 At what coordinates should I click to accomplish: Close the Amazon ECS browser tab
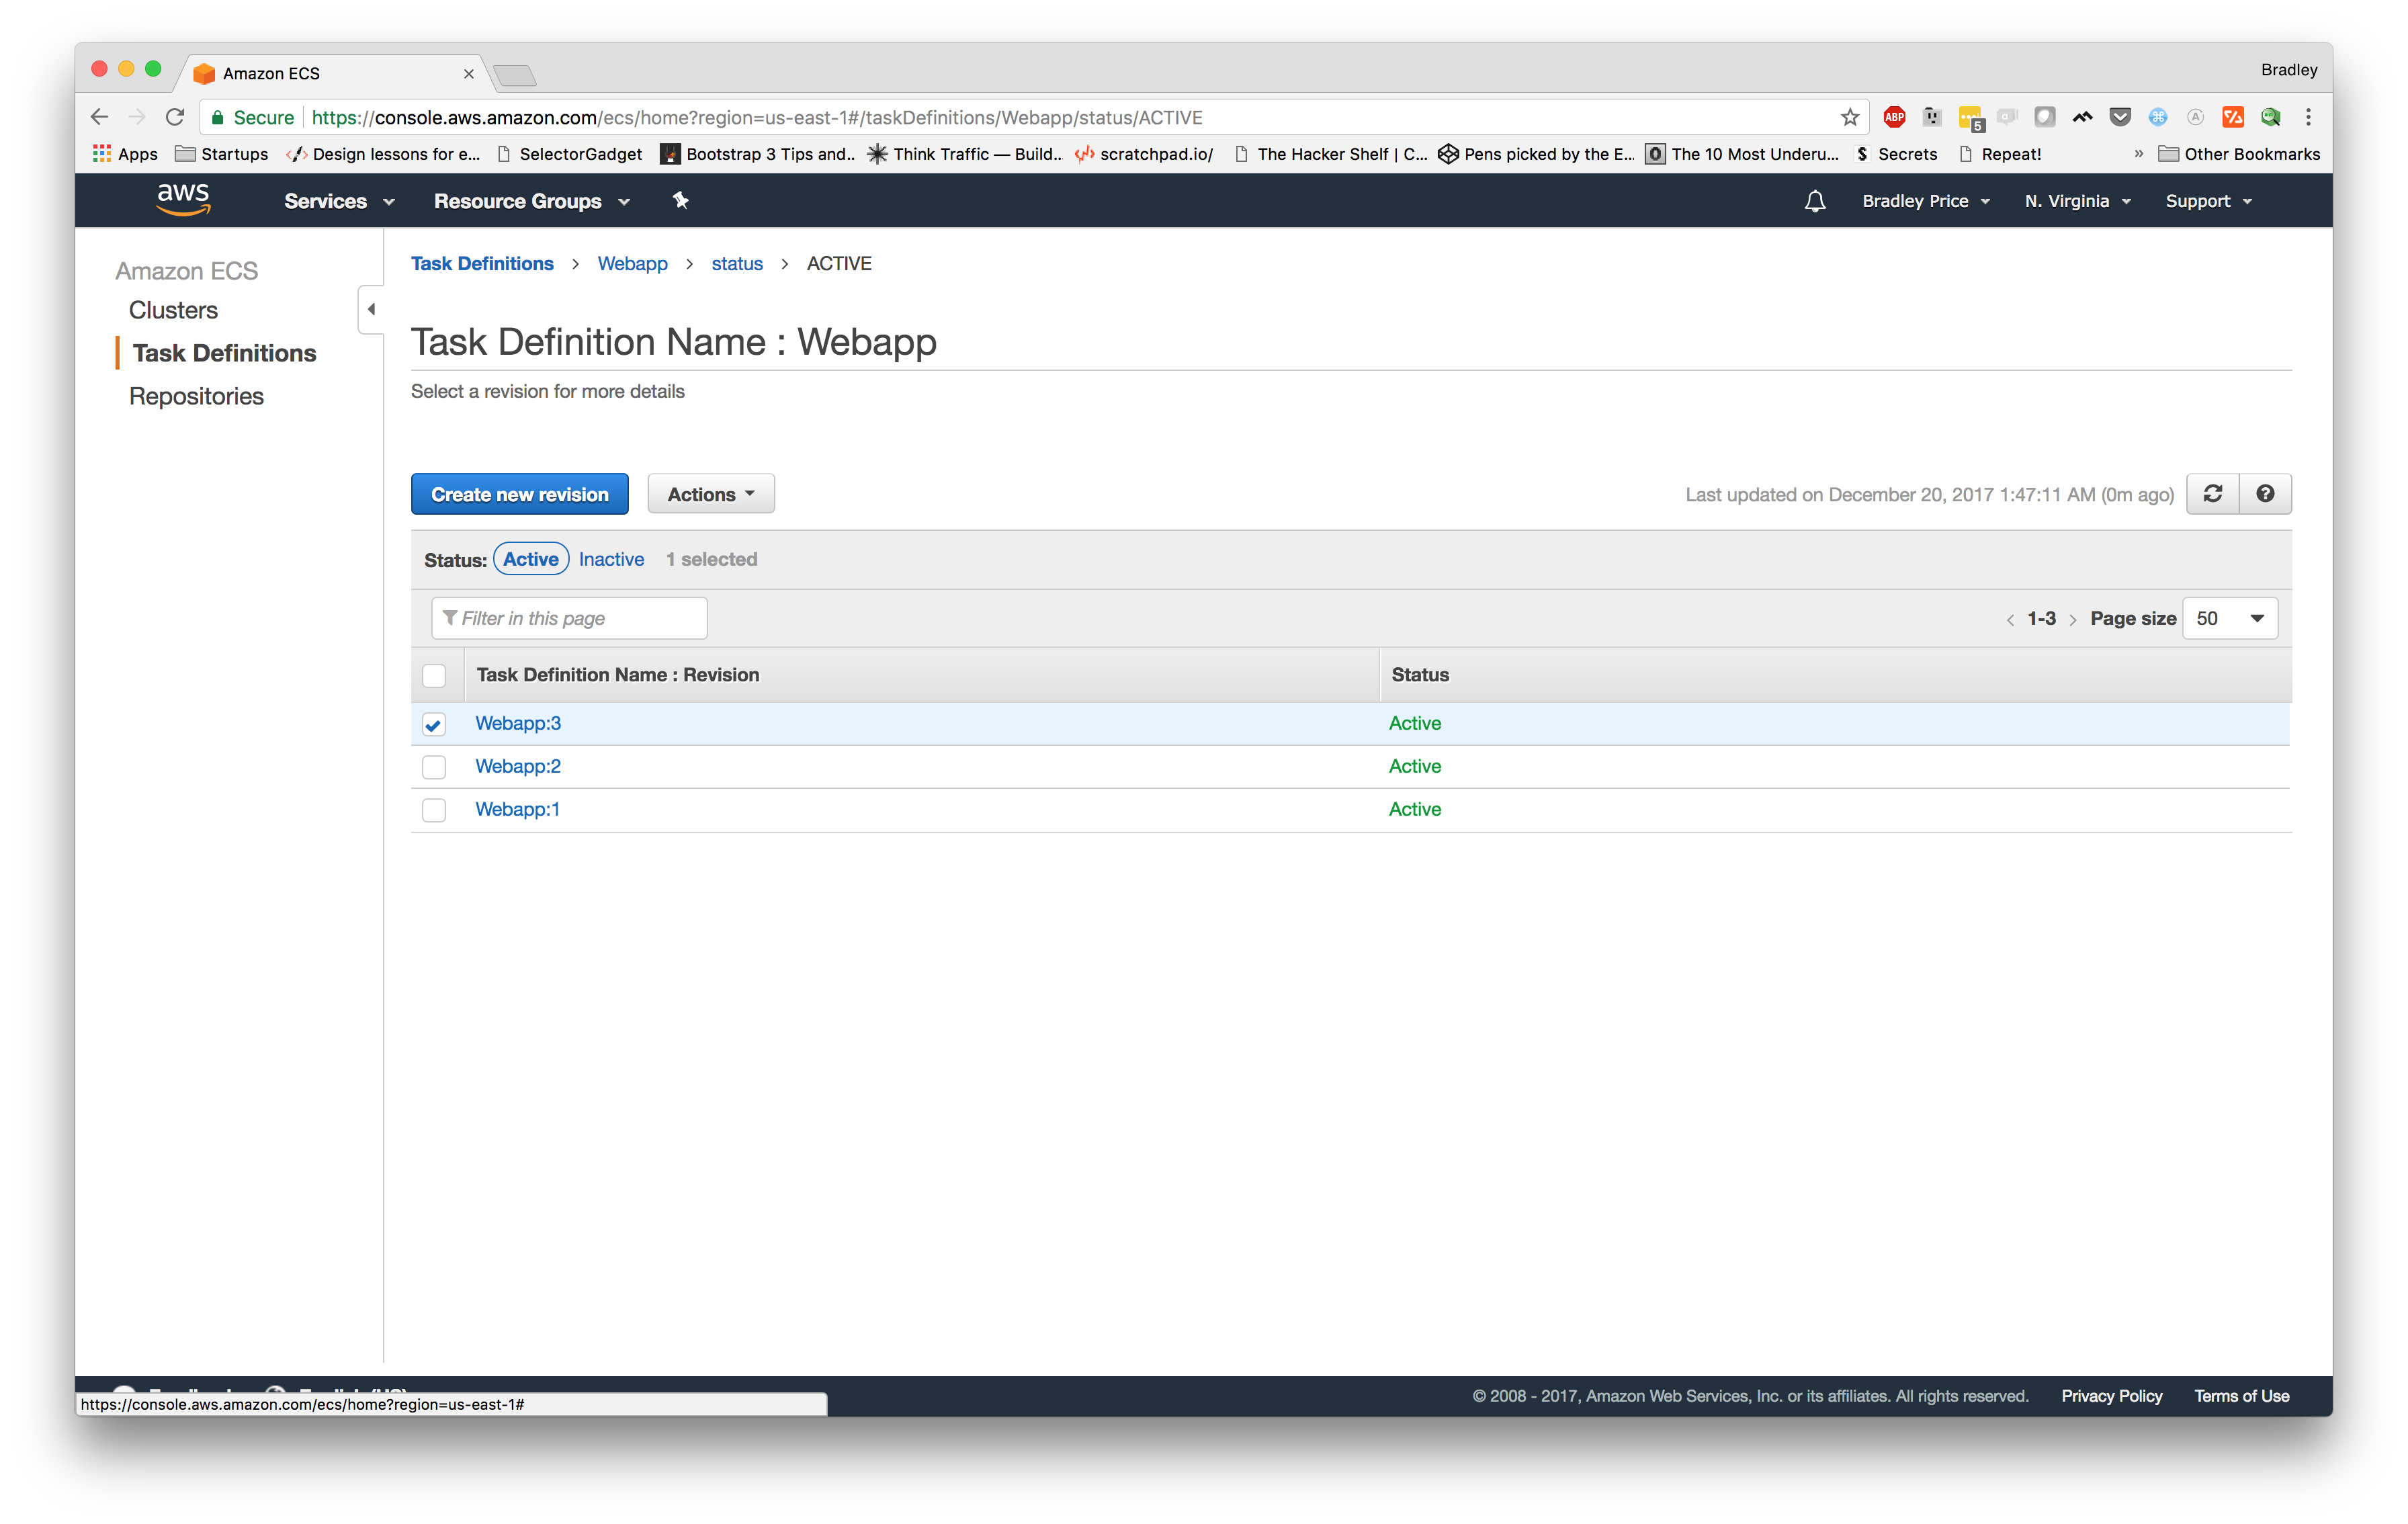pyautogui.click(x=468, y=73)
